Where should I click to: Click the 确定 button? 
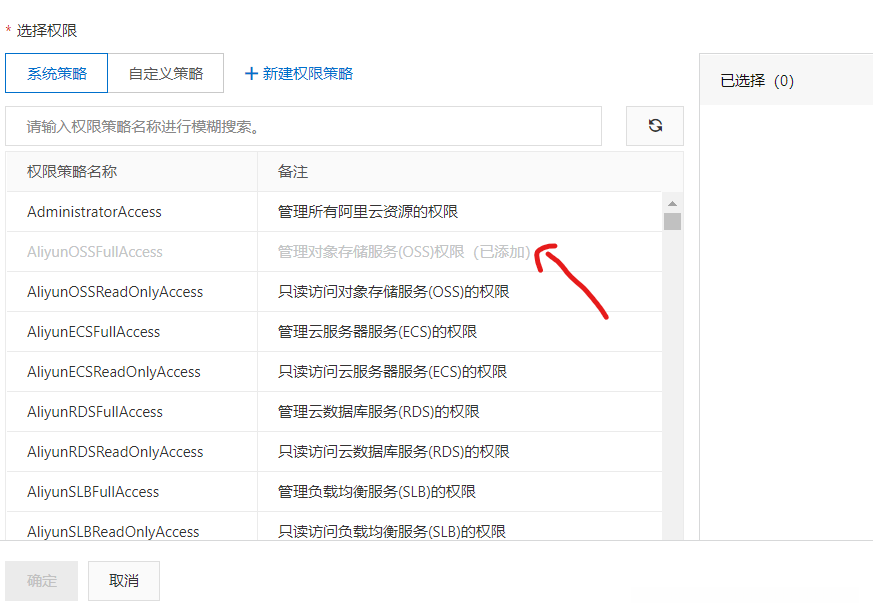[x=42, y=581]
